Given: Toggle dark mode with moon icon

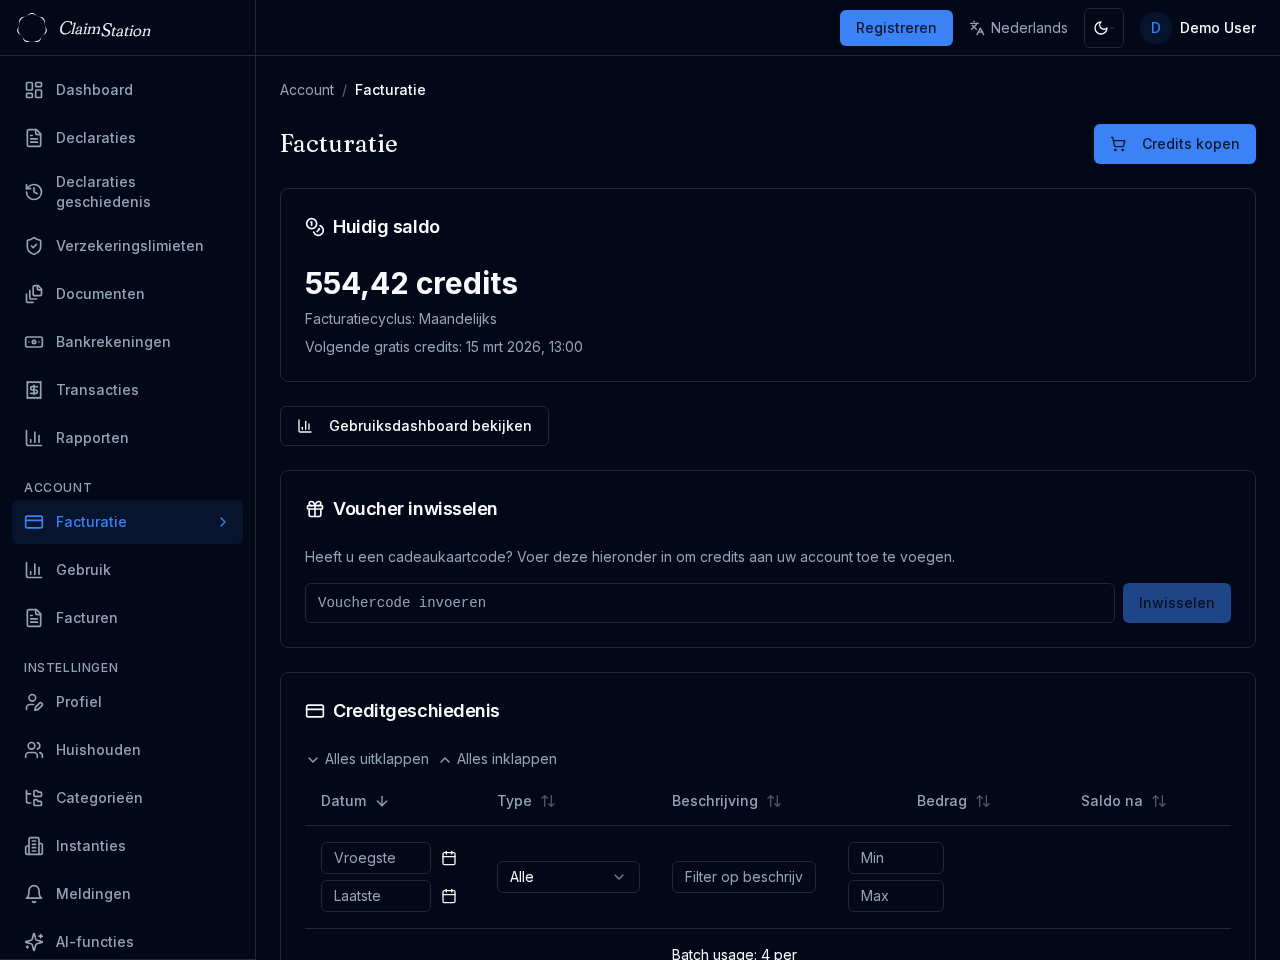Looking at the screenshot, I should [1103, 28].
